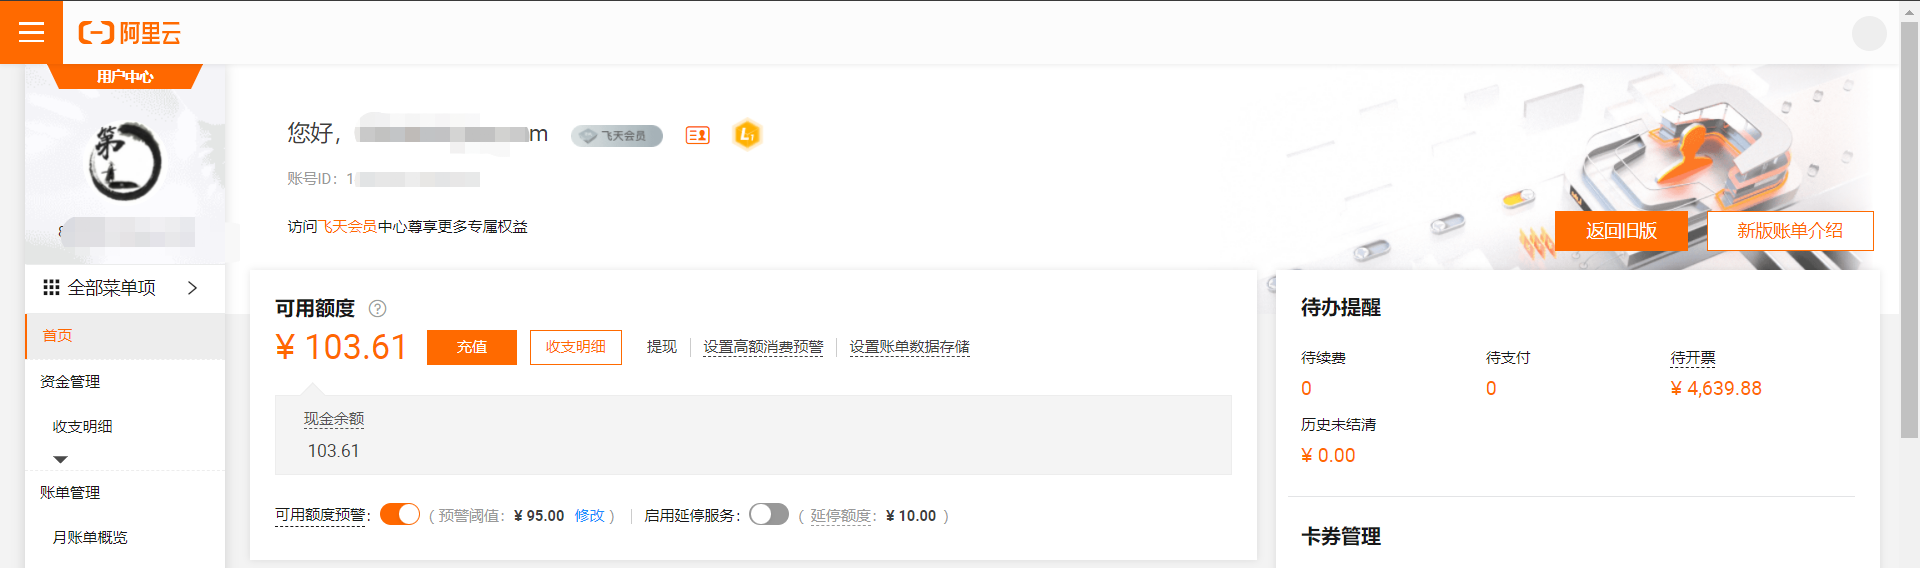The width and height of the screenshot is (1920, 568).
Task: Expand 全部菜单项 with the chevron arrow
Action: (x=192, y=288)
